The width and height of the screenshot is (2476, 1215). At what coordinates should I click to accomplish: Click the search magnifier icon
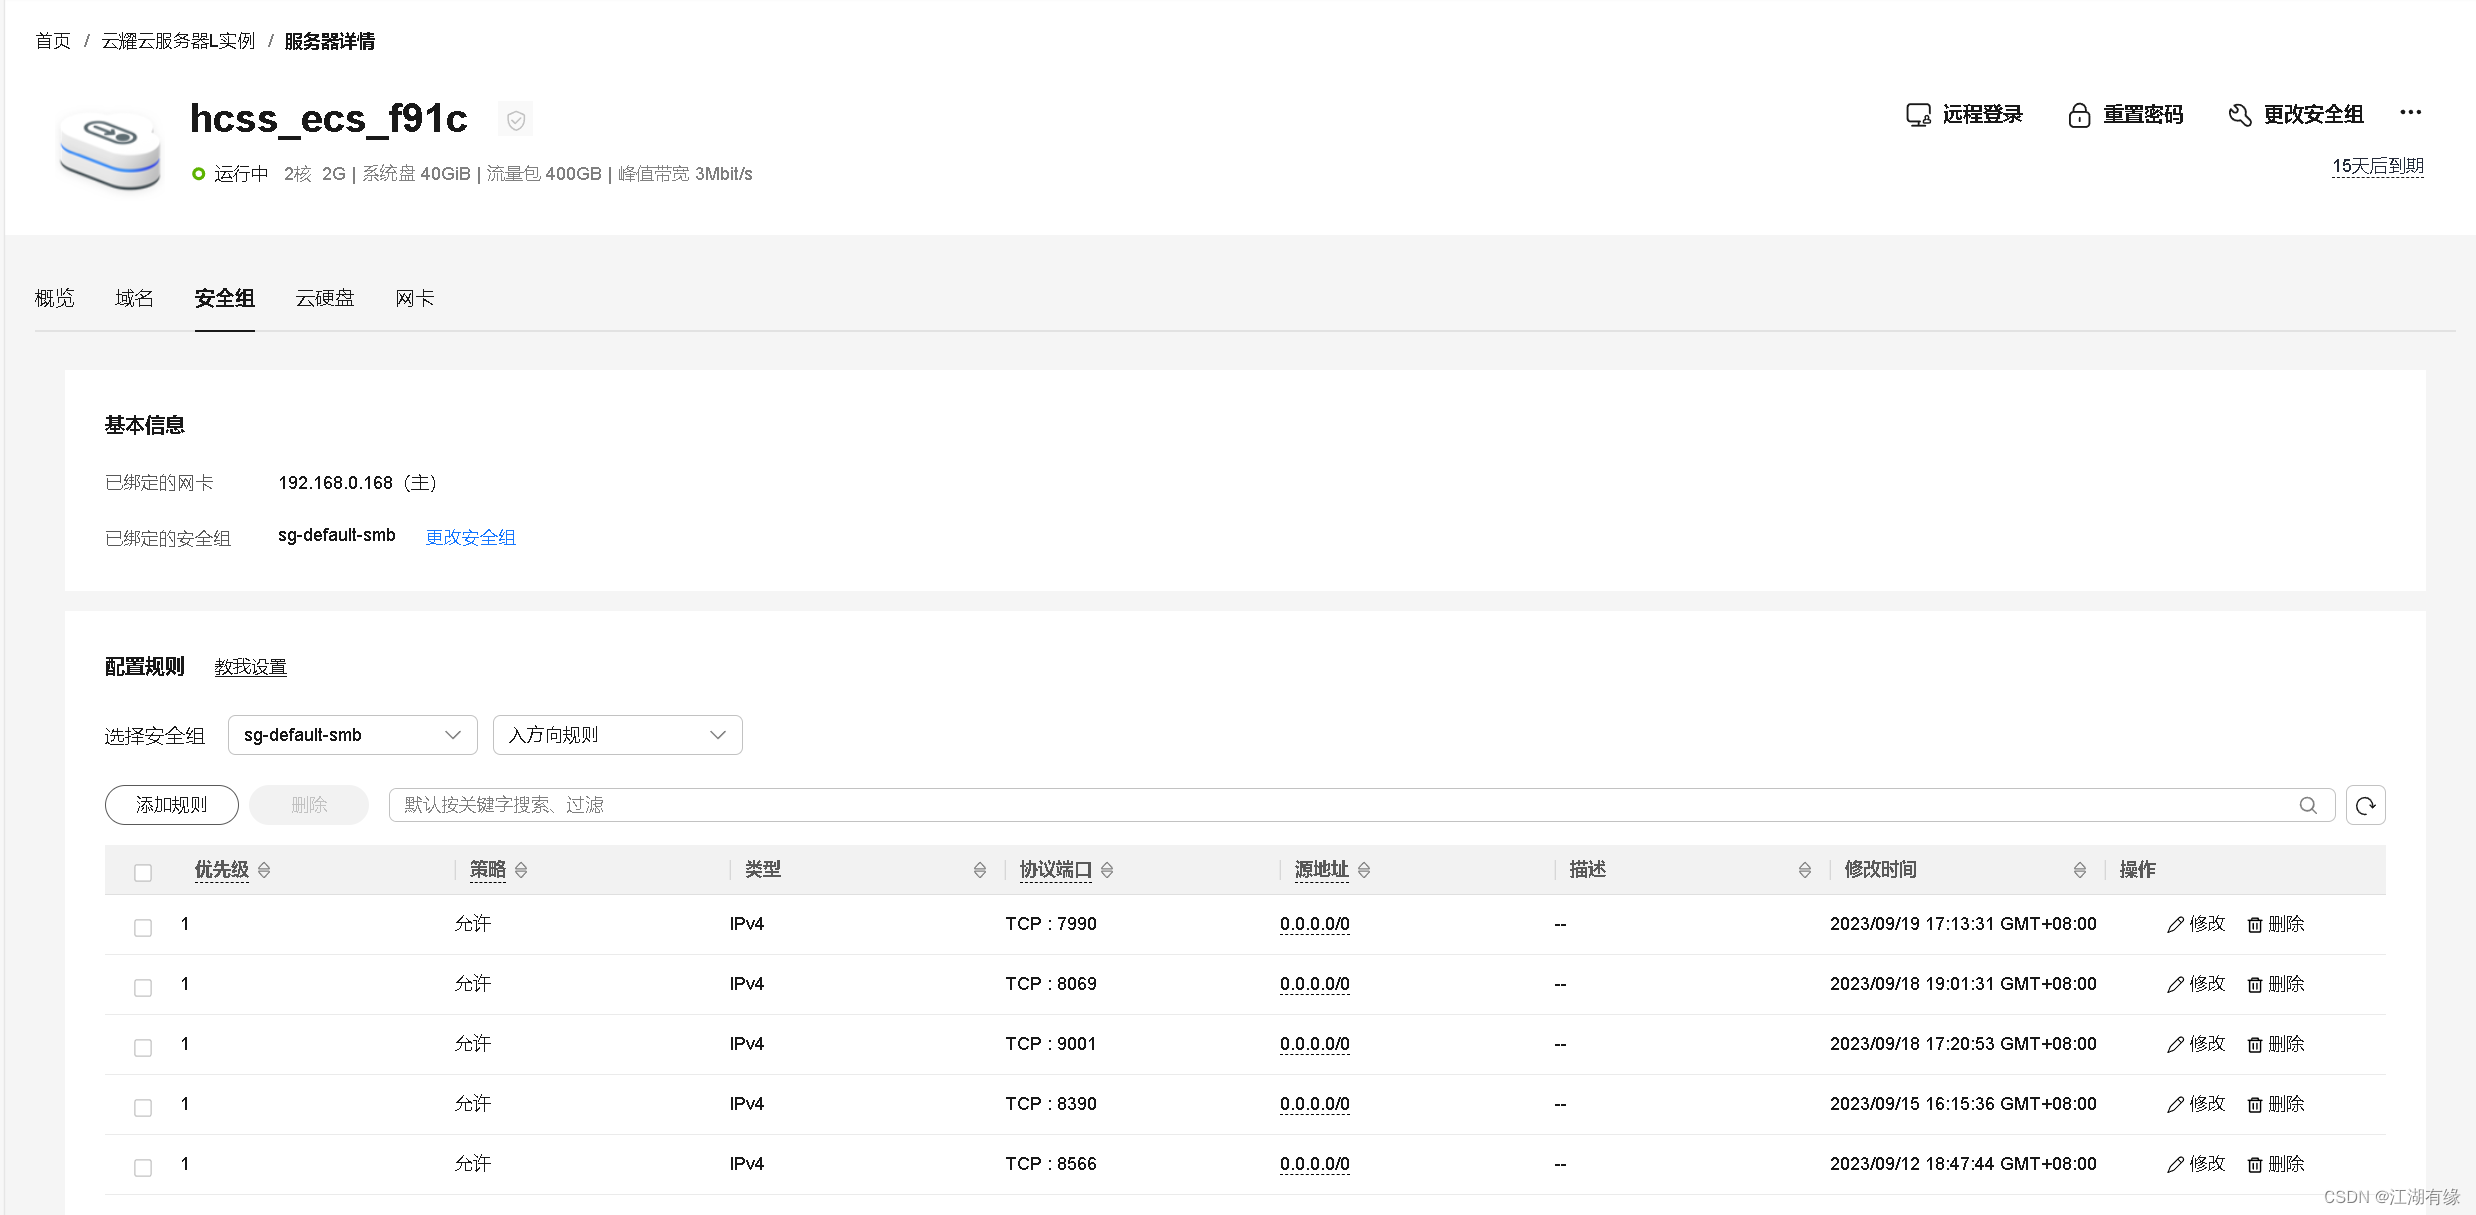[x=2307, y=805]
